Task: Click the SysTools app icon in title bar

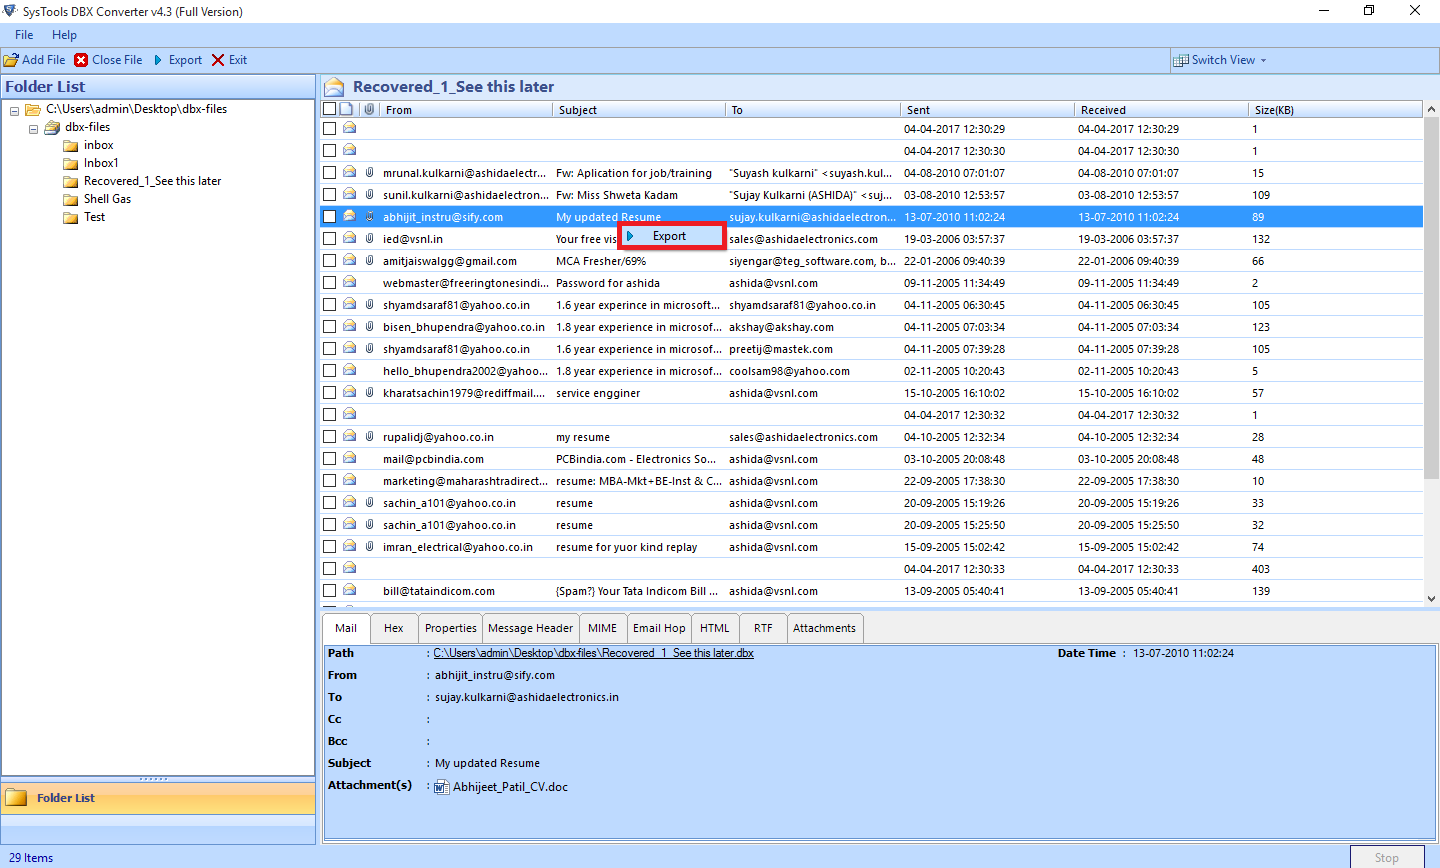Action: (10, 11)
